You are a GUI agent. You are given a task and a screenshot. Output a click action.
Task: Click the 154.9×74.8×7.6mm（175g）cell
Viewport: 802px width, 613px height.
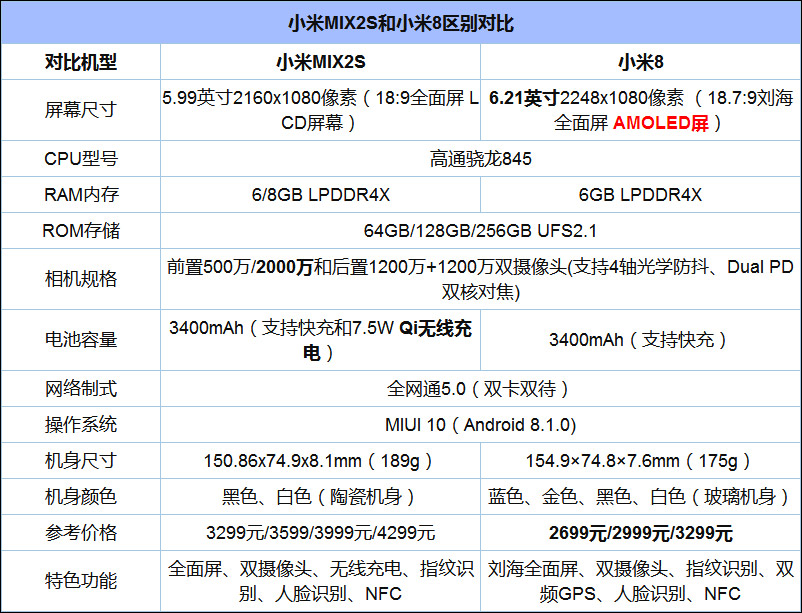640,461
